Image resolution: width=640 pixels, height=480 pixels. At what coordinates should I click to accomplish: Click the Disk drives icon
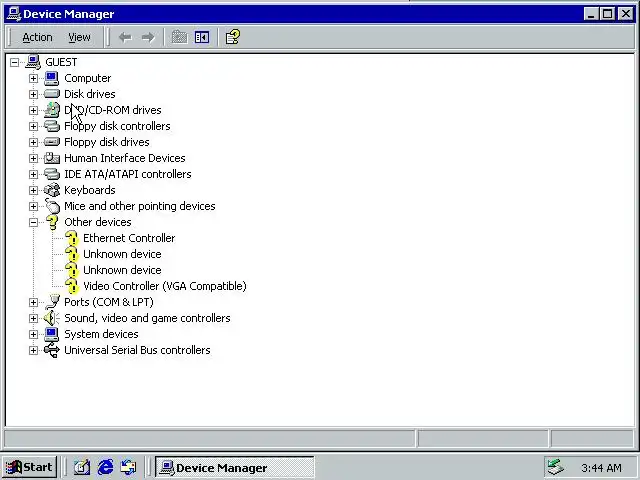tap(52, 94)
